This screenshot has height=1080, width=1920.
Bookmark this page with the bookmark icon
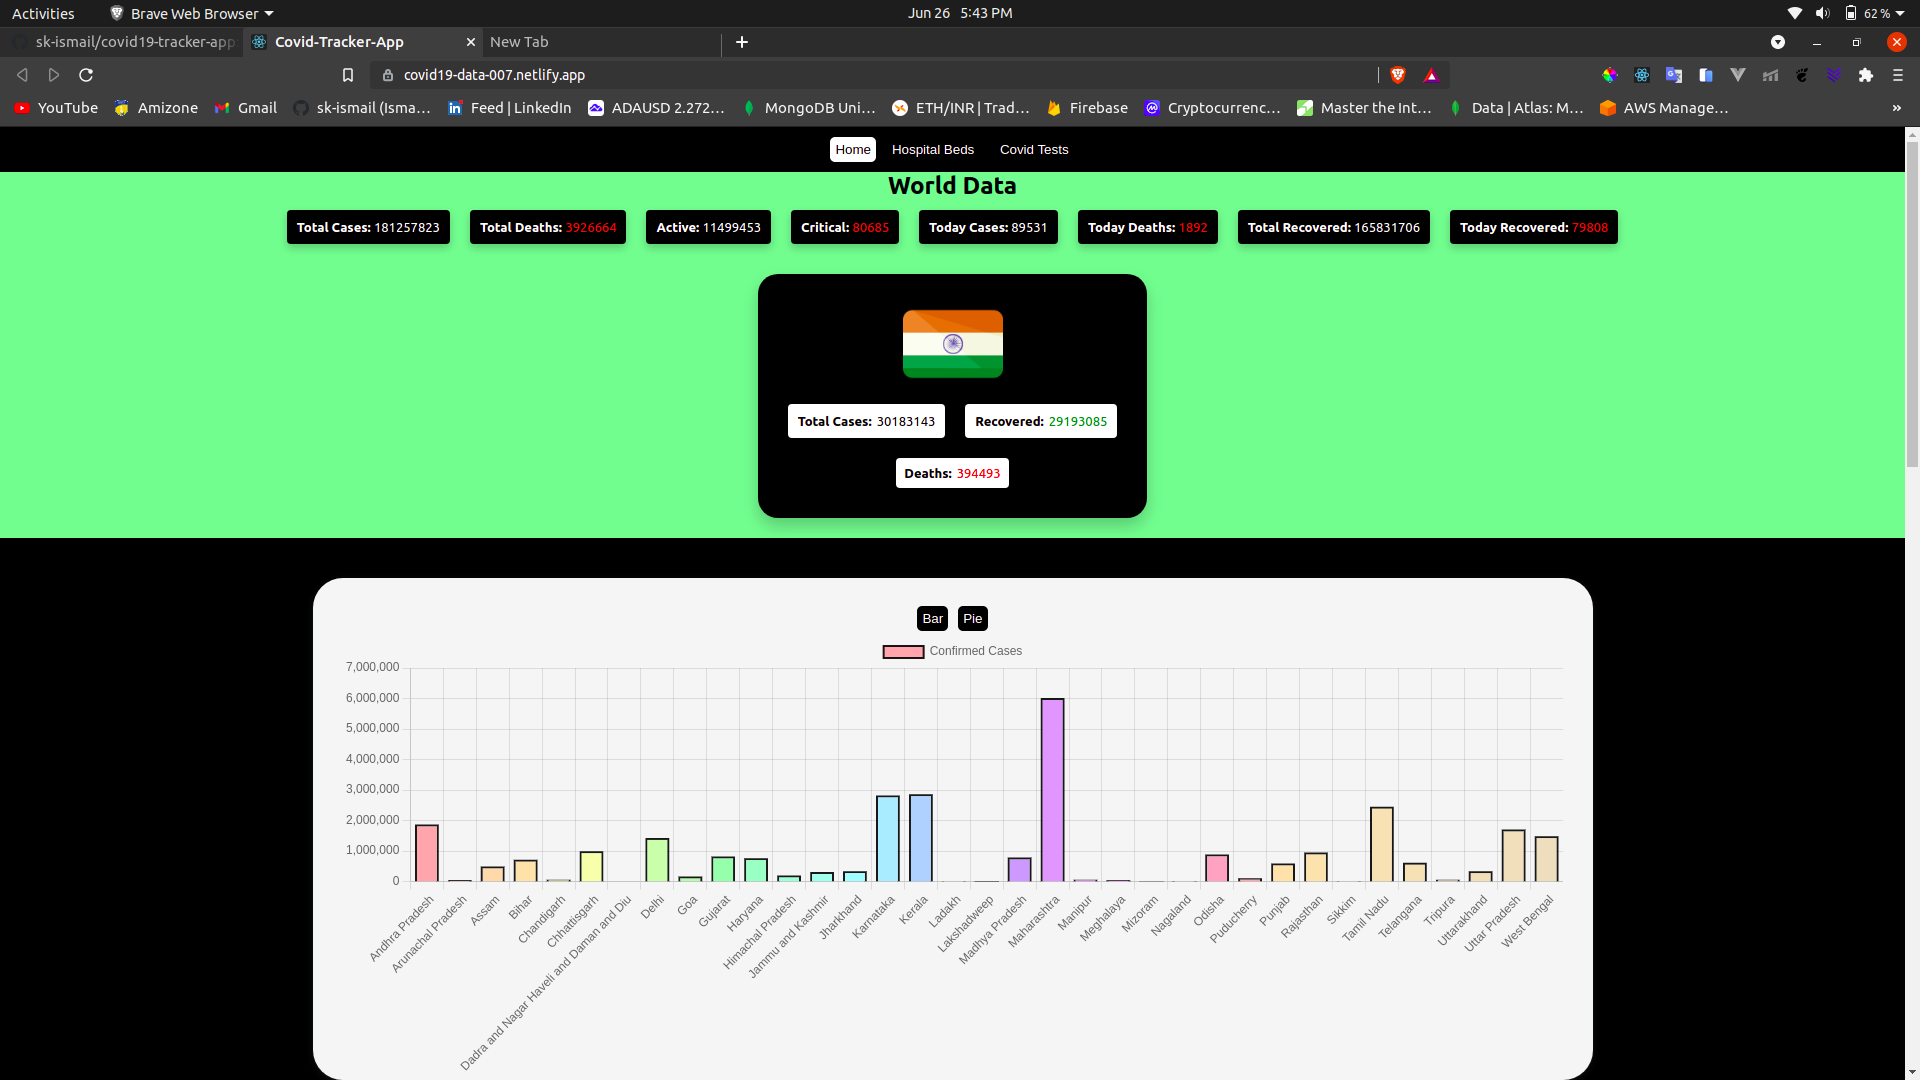coord(348,75)
